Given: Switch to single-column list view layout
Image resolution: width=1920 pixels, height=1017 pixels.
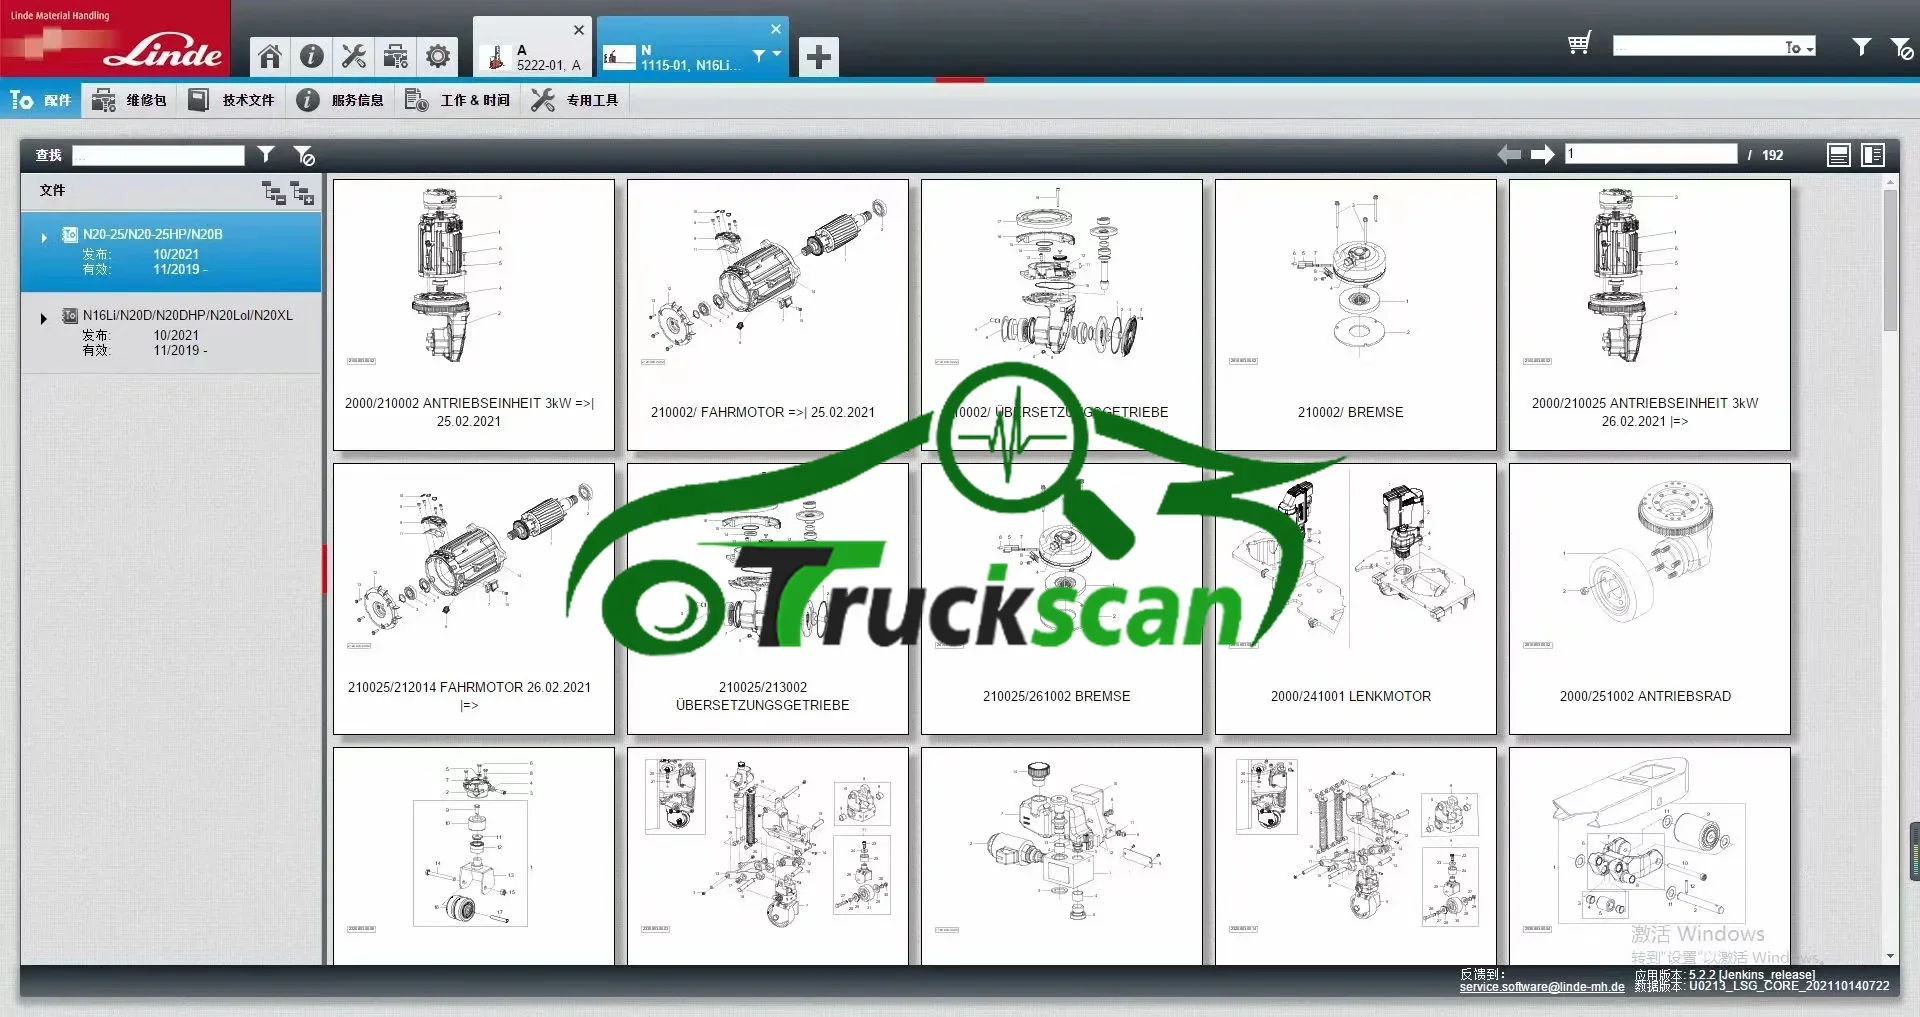Looking at the screenshot, I should click(1838, 155).
